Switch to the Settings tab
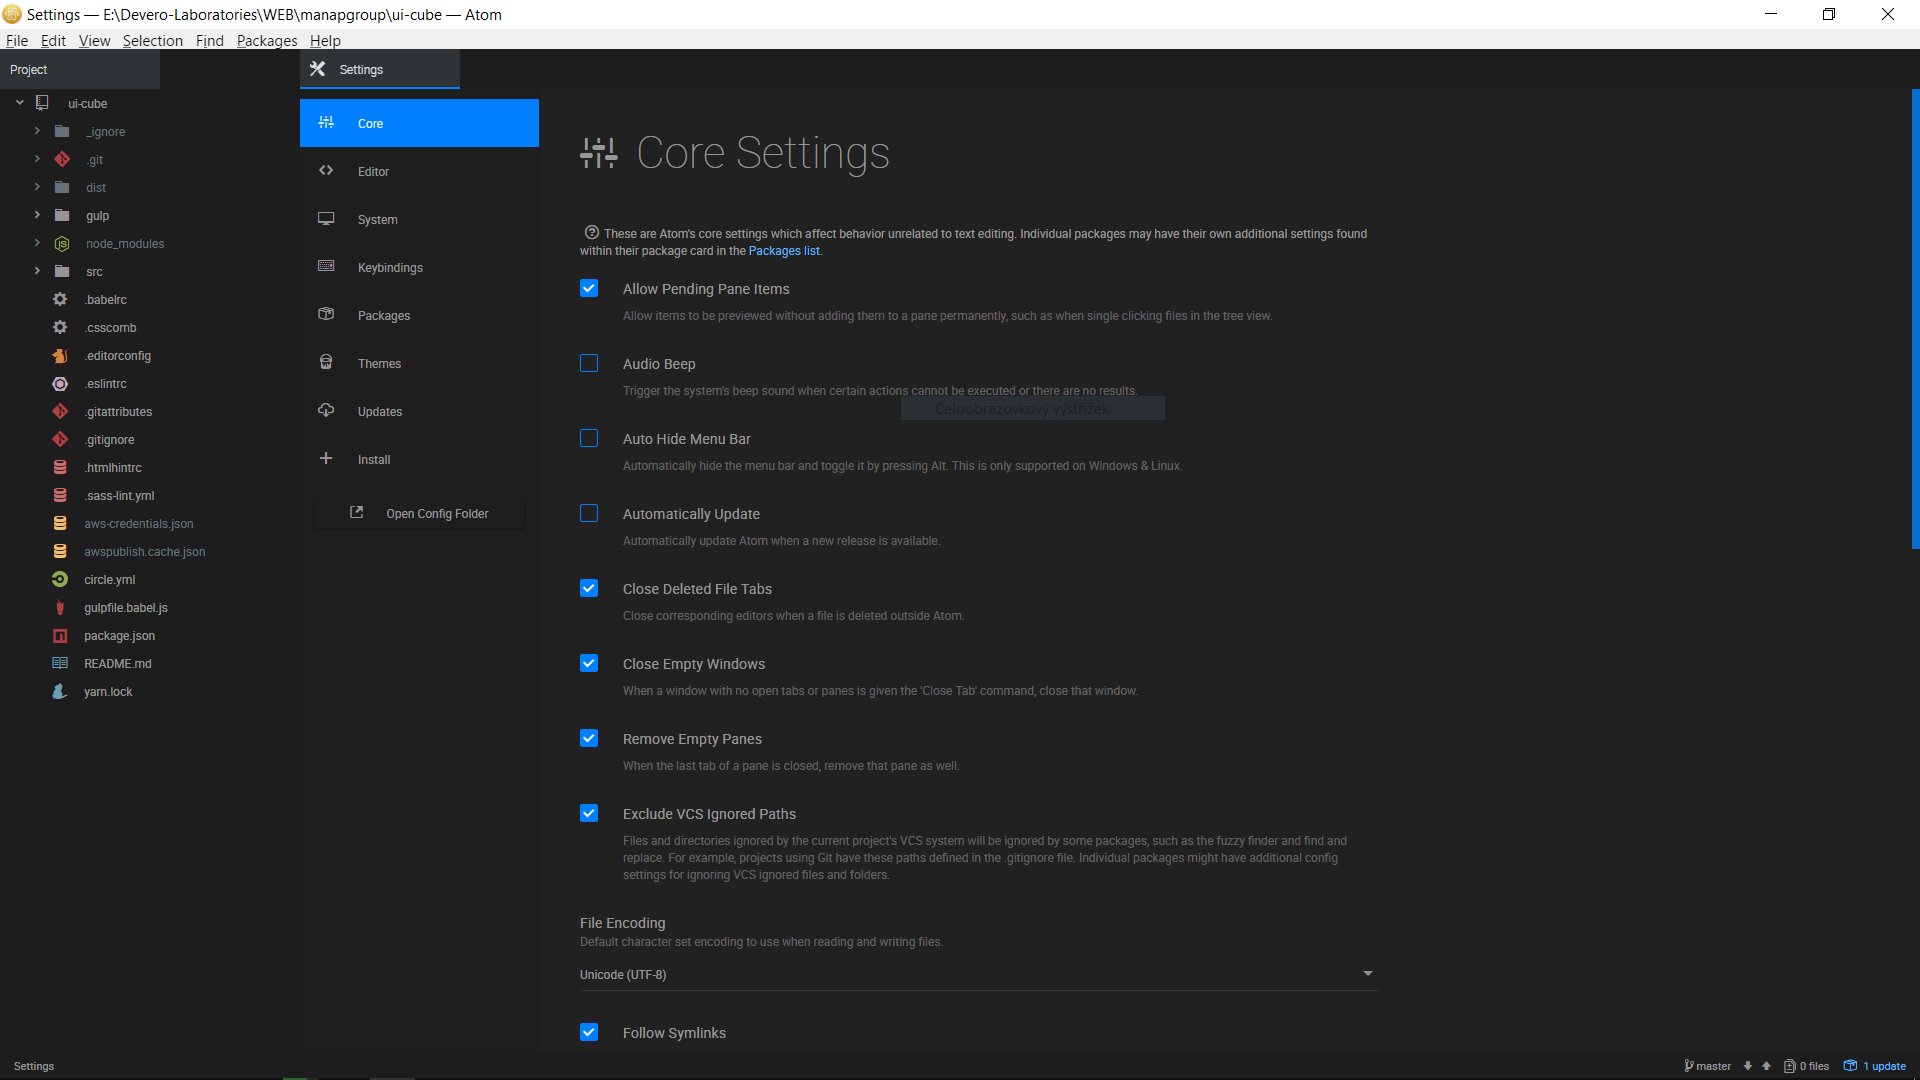This screenshot has height=1080, width=1920. (x=360, y=69)
